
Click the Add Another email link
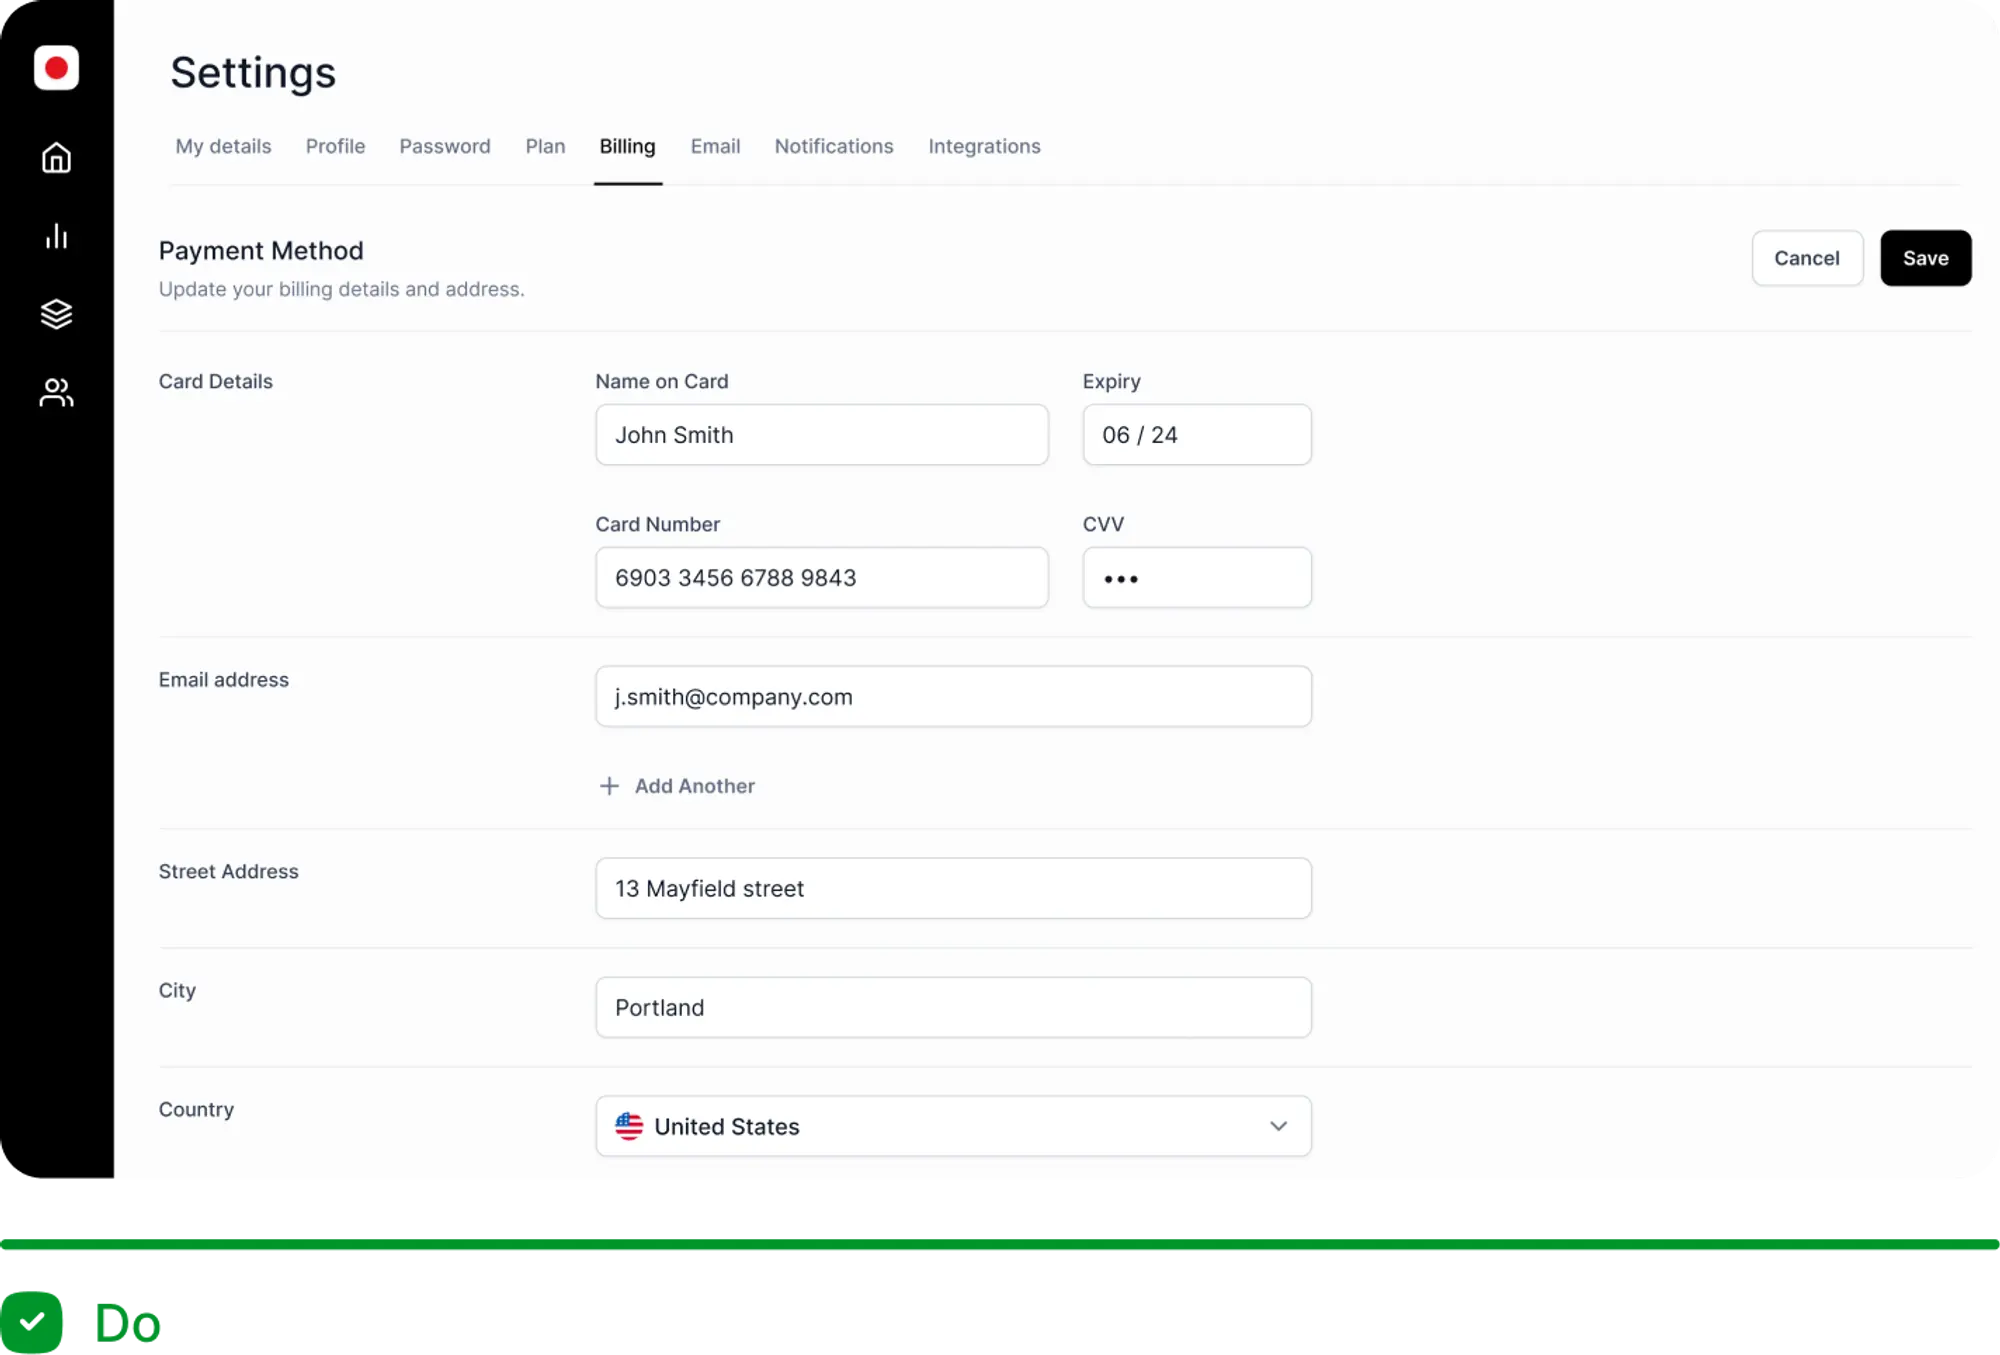694,786
